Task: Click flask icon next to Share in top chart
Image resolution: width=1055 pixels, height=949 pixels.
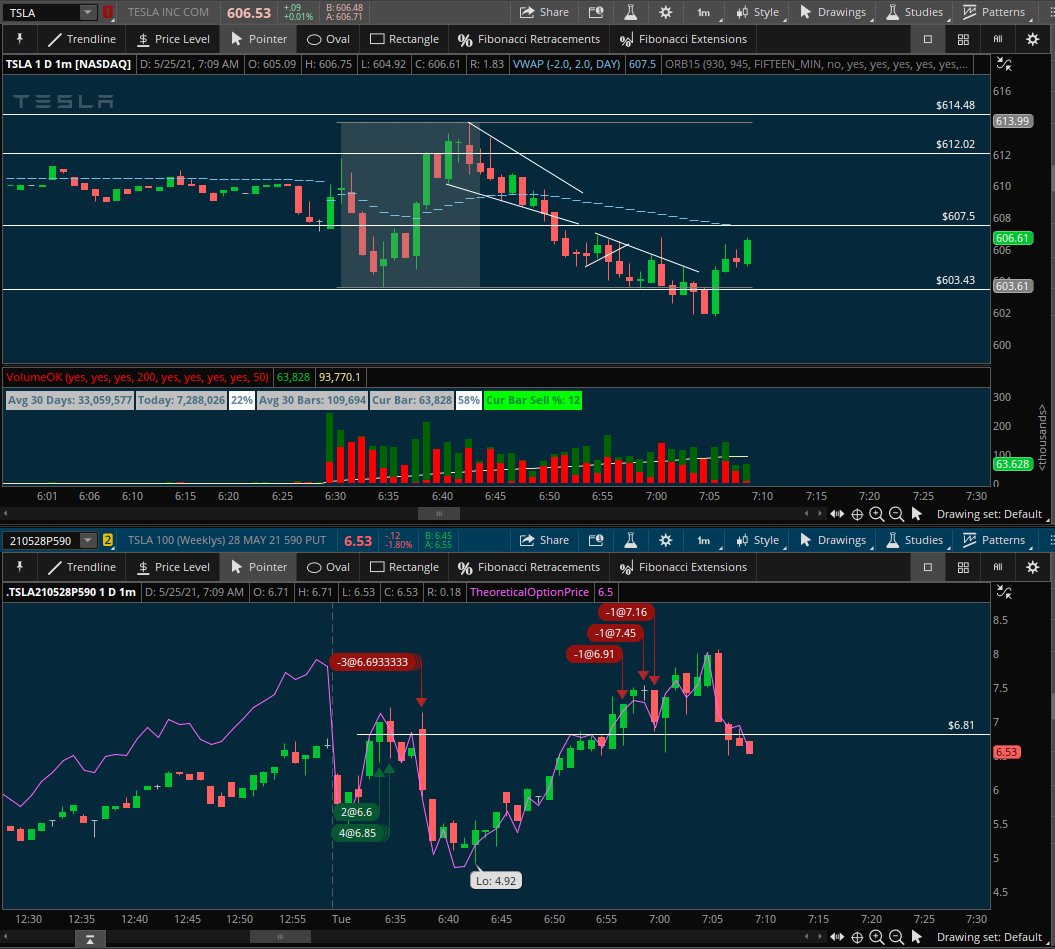Action: pyautogui.click(x=630, y=12)
